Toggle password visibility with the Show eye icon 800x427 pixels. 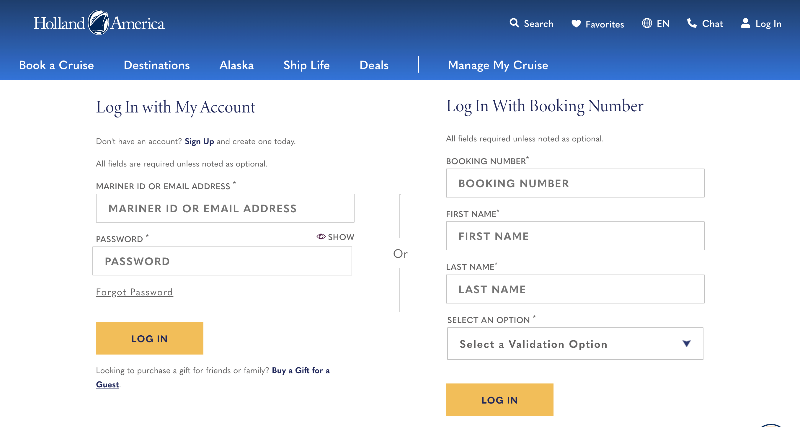(x=321, y=237)
